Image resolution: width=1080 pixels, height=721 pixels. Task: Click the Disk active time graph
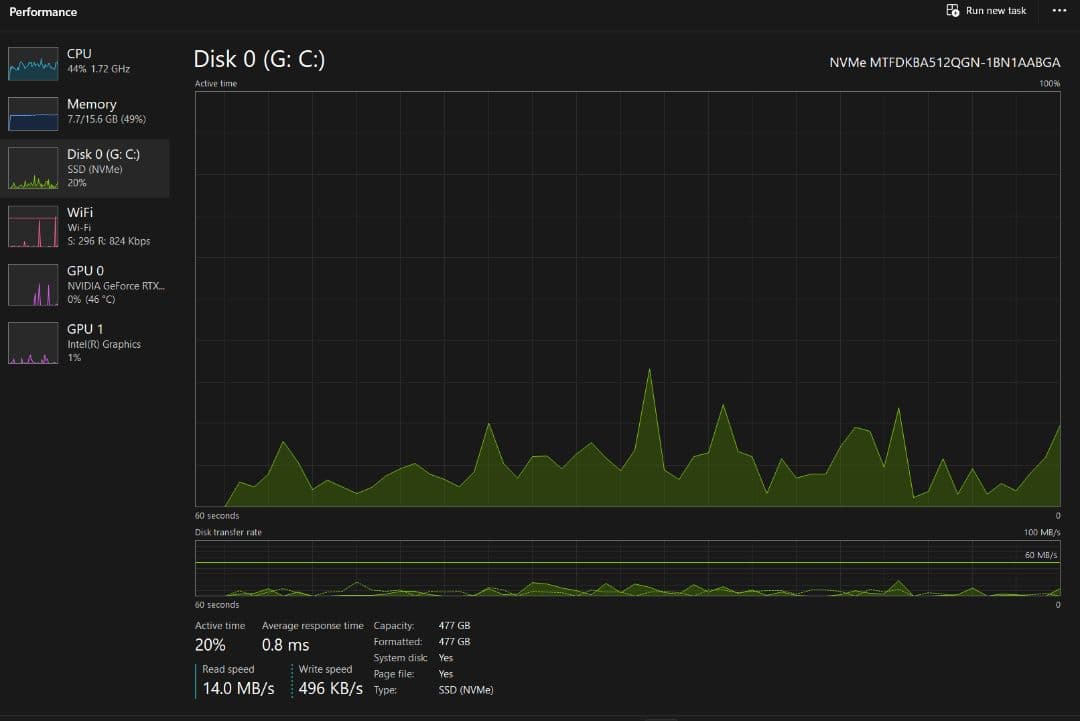(x=627, y=299)
